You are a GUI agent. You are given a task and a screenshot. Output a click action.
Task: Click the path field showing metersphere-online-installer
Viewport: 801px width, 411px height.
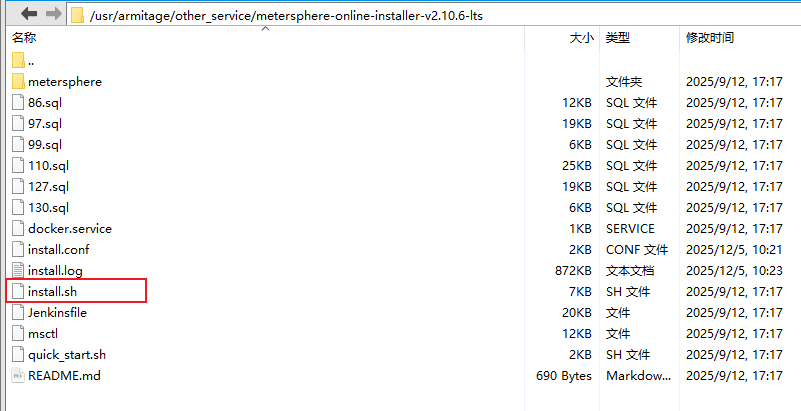tap(433, 15)
